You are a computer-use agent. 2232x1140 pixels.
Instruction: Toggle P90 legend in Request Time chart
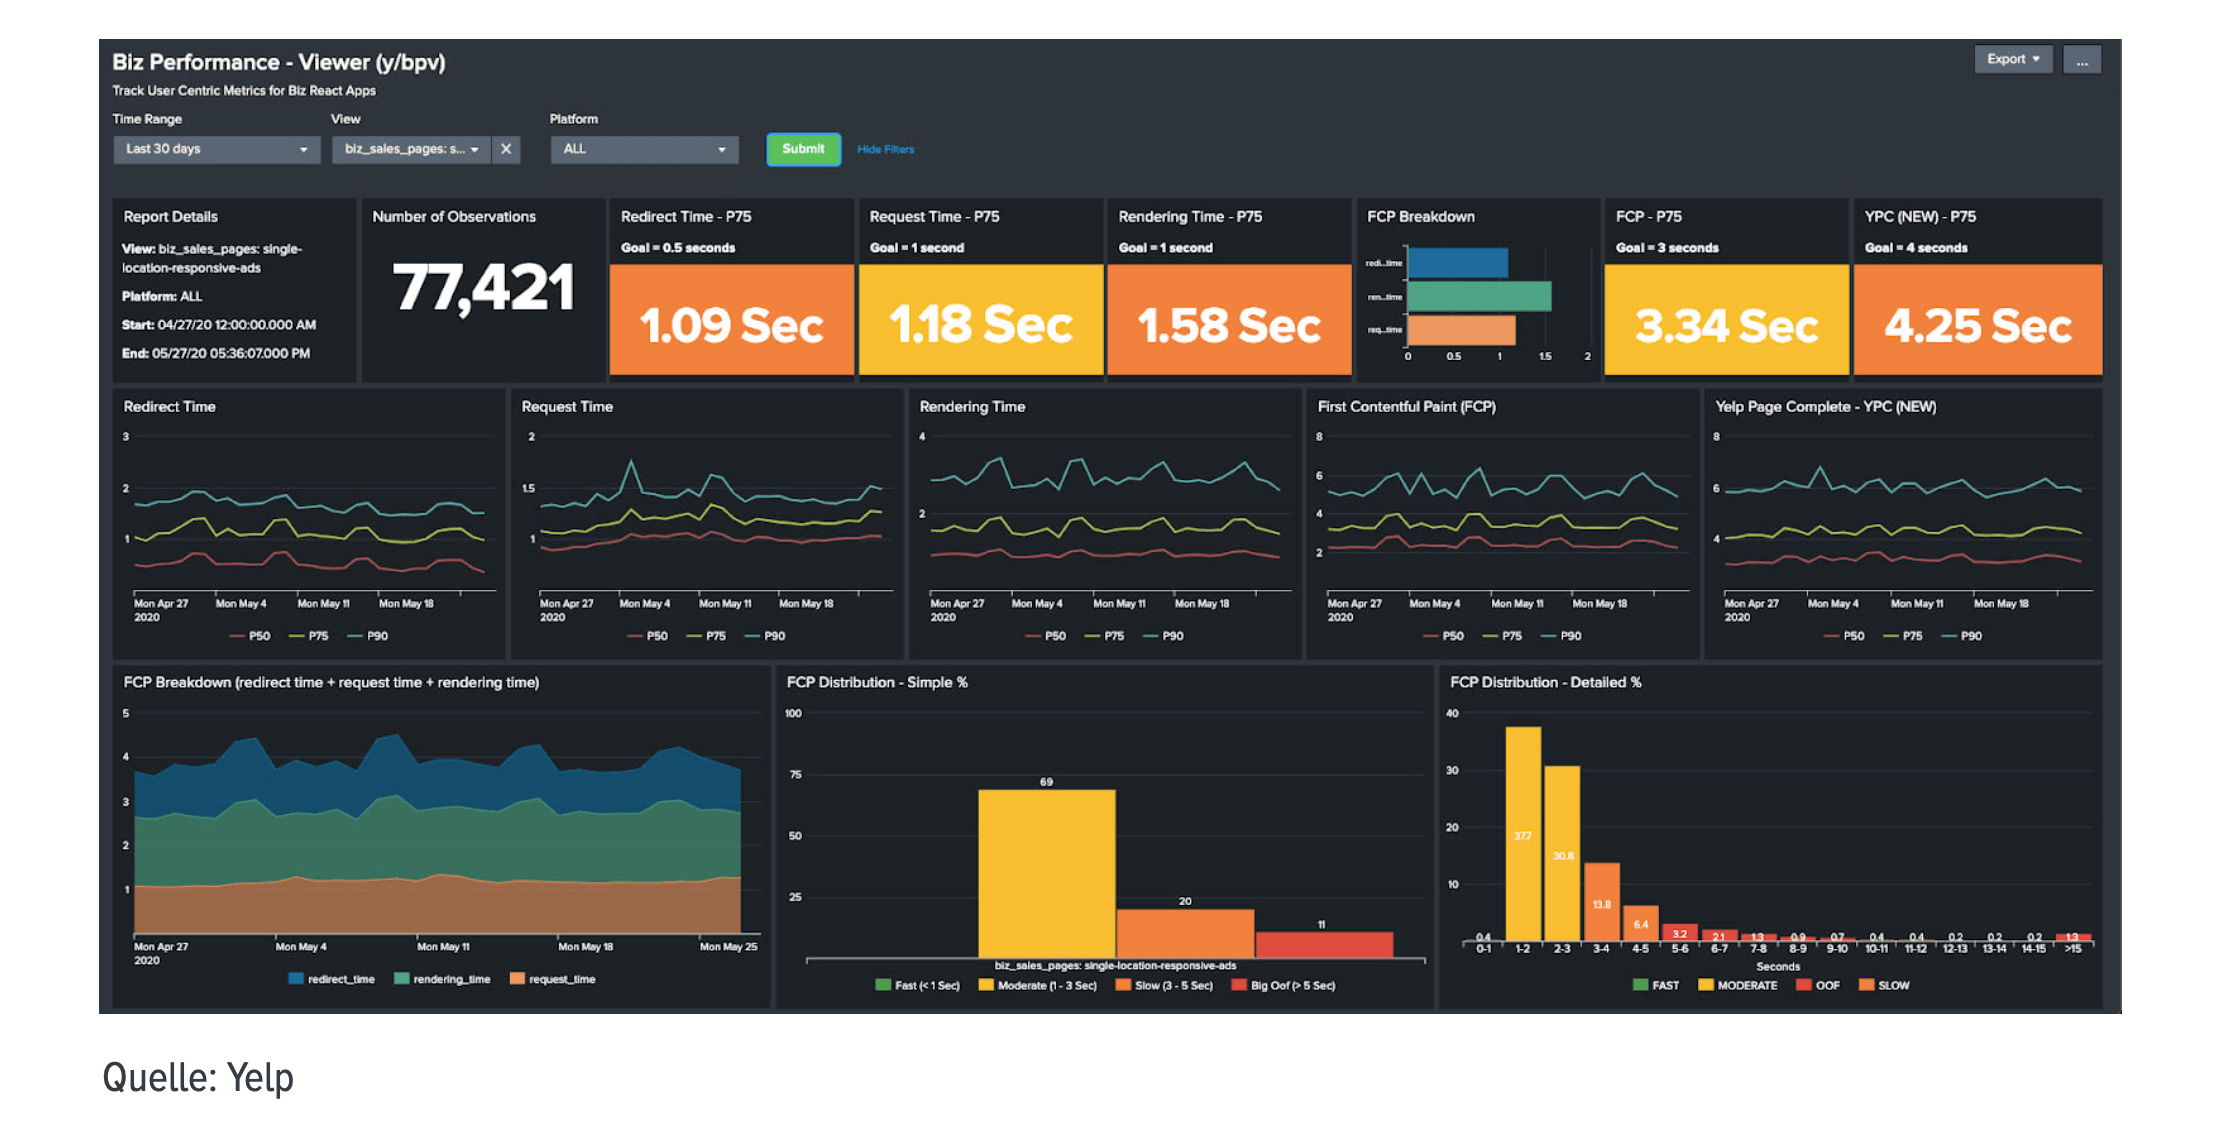tap(766, 636)
